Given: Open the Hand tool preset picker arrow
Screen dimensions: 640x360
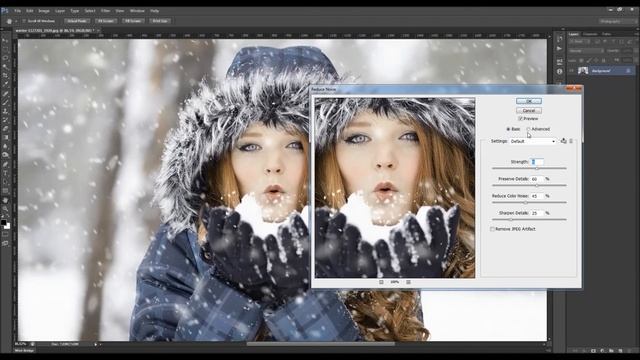Looking at the screenshot, I should coord(16,21).
